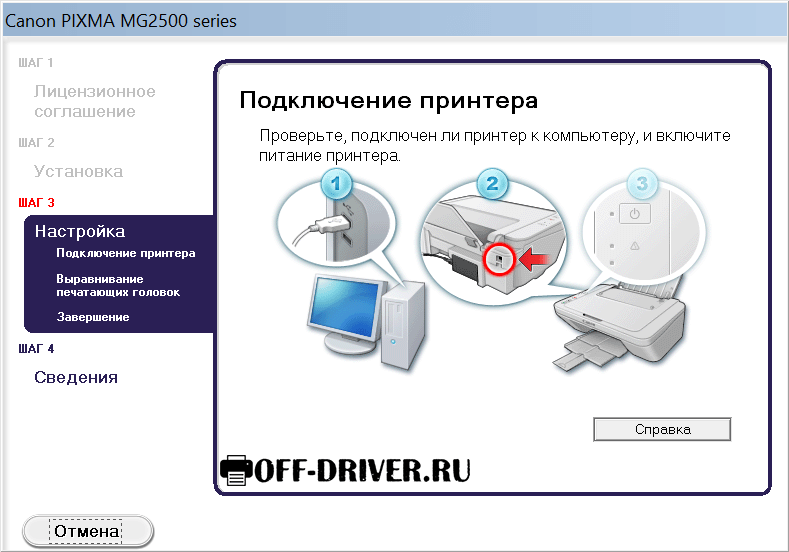Click the ШАГ 4 label

coord(36,349)
